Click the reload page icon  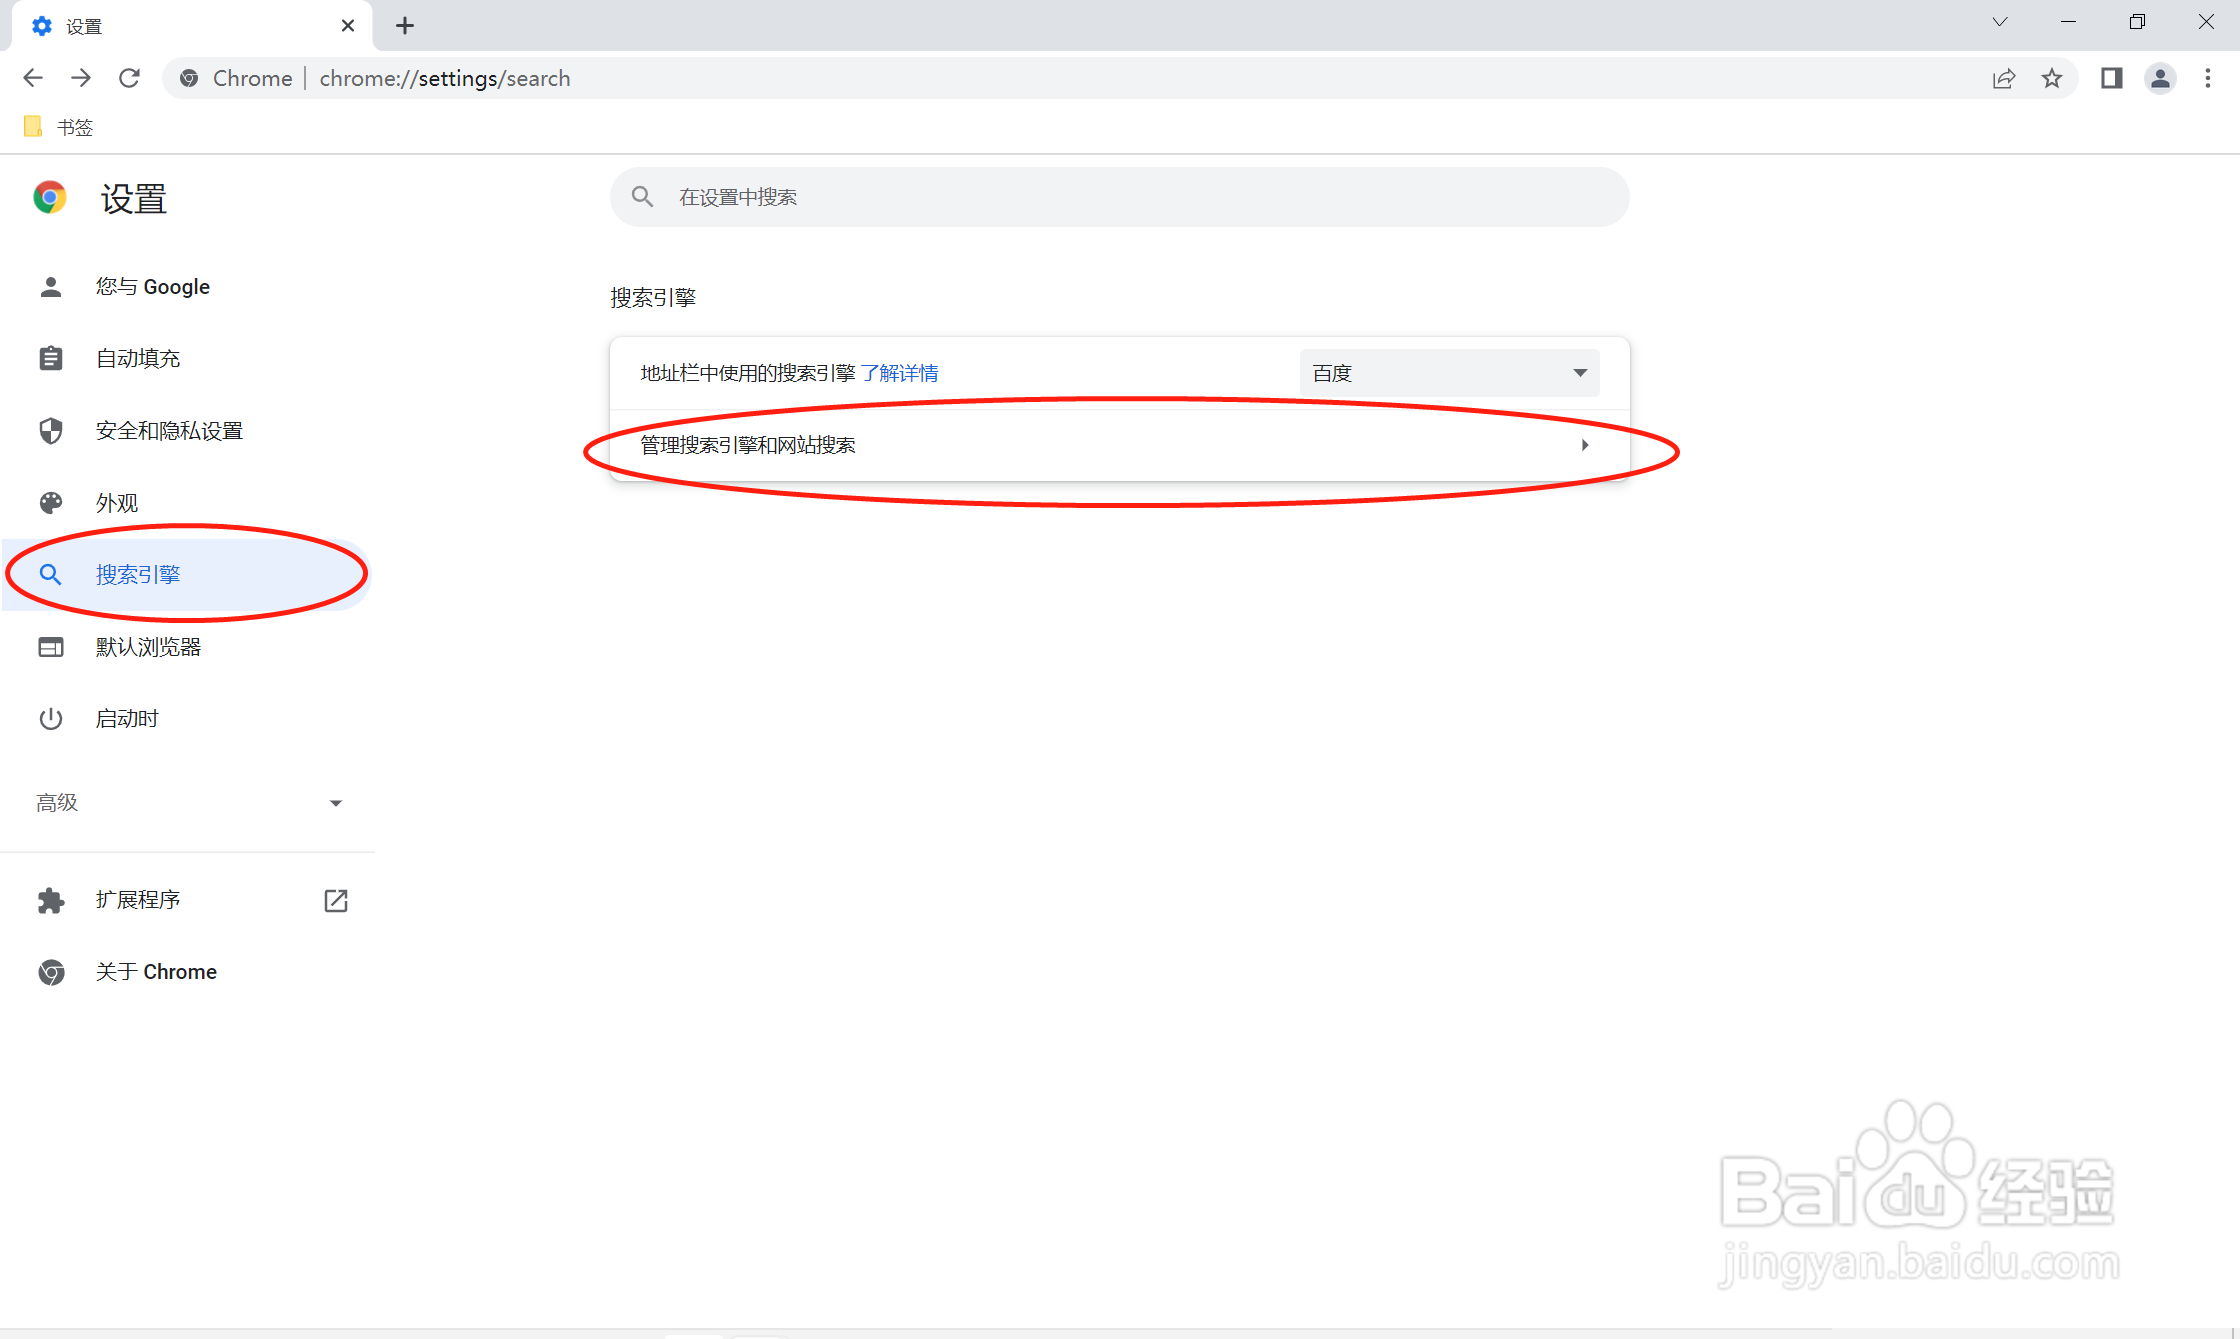[x=129, y=78]
